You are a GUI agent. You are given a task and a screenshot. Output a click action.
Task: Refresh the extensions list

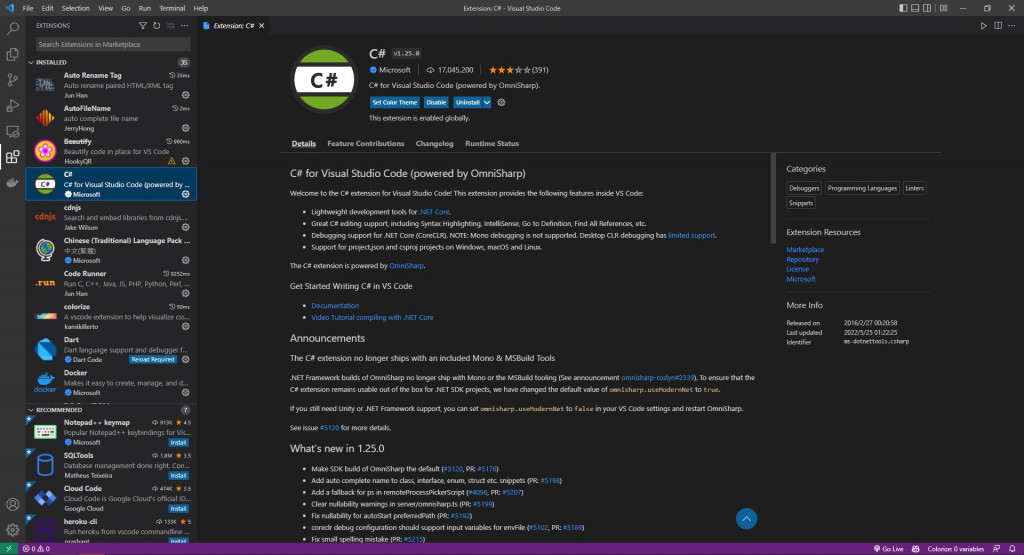point(157,25)
